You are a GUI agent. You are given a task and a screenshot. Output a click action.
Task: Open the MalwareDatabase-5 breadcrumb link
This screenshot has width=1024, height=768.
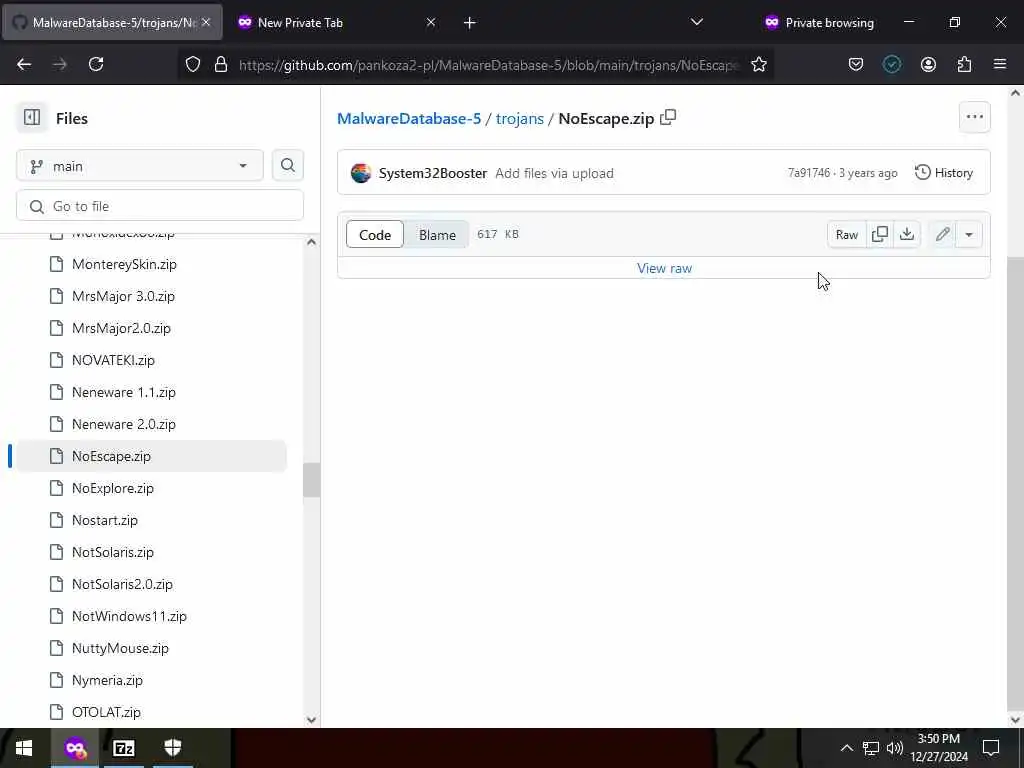(409, 118)
